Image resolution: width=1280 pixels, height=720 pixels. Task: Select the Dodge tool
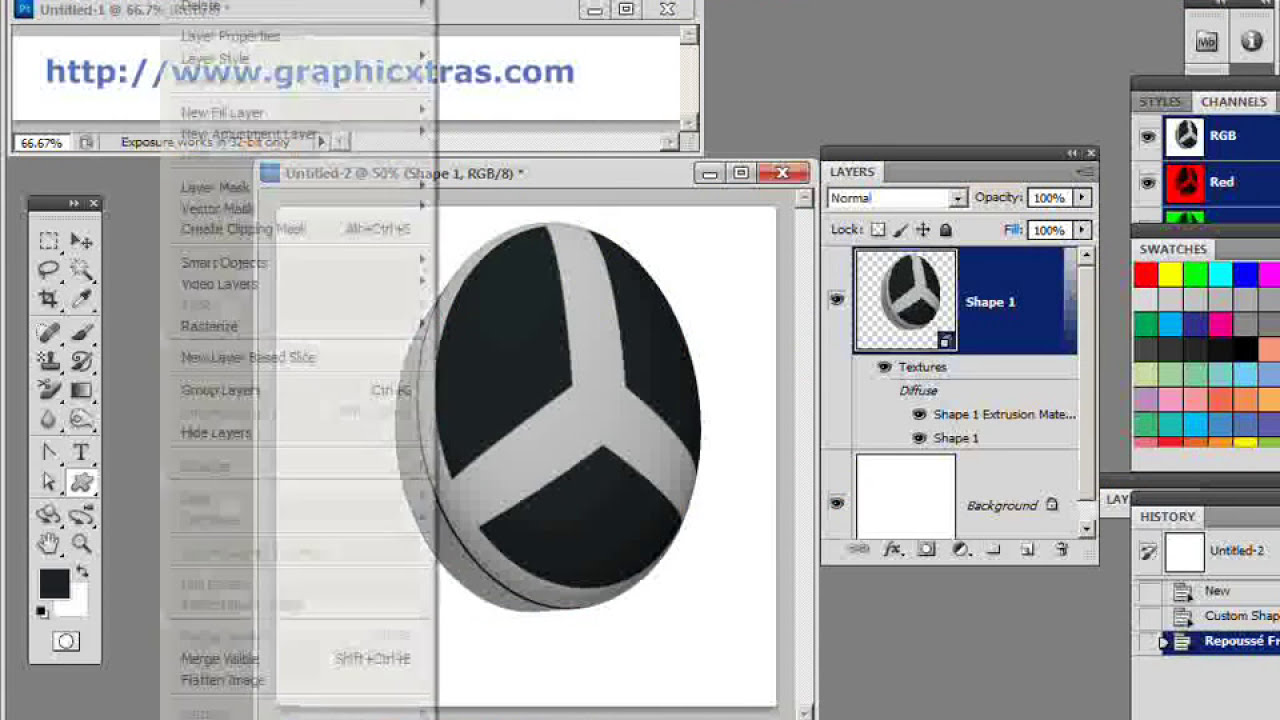81,419
